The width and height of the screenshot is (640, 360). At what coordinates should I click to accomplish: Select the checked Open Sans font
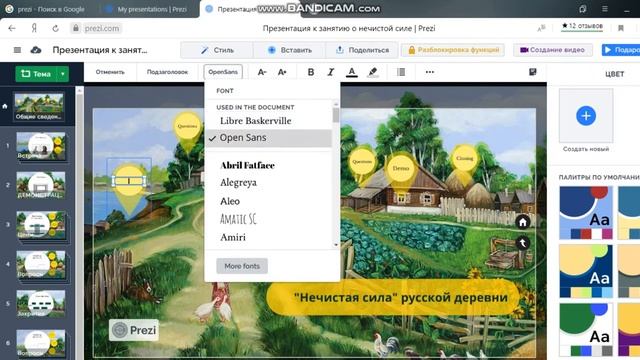pyautogui.click(x=268, y=138)
